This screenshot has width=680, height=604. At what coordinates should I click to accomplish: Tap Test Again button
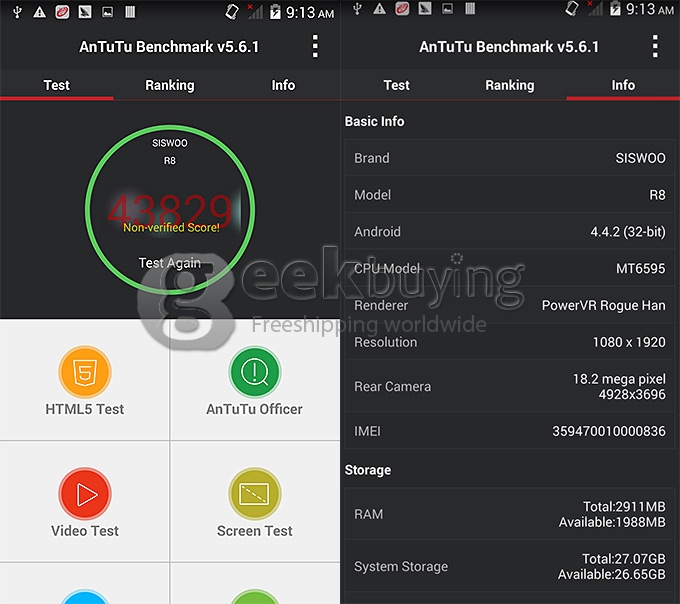pos(170,263)
